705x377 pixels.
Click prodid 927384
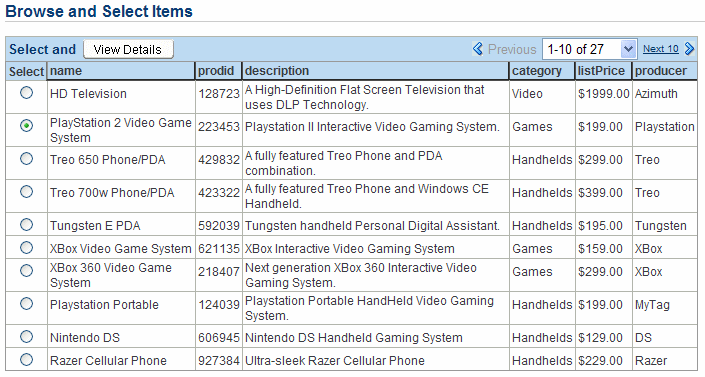click(219, 361)
